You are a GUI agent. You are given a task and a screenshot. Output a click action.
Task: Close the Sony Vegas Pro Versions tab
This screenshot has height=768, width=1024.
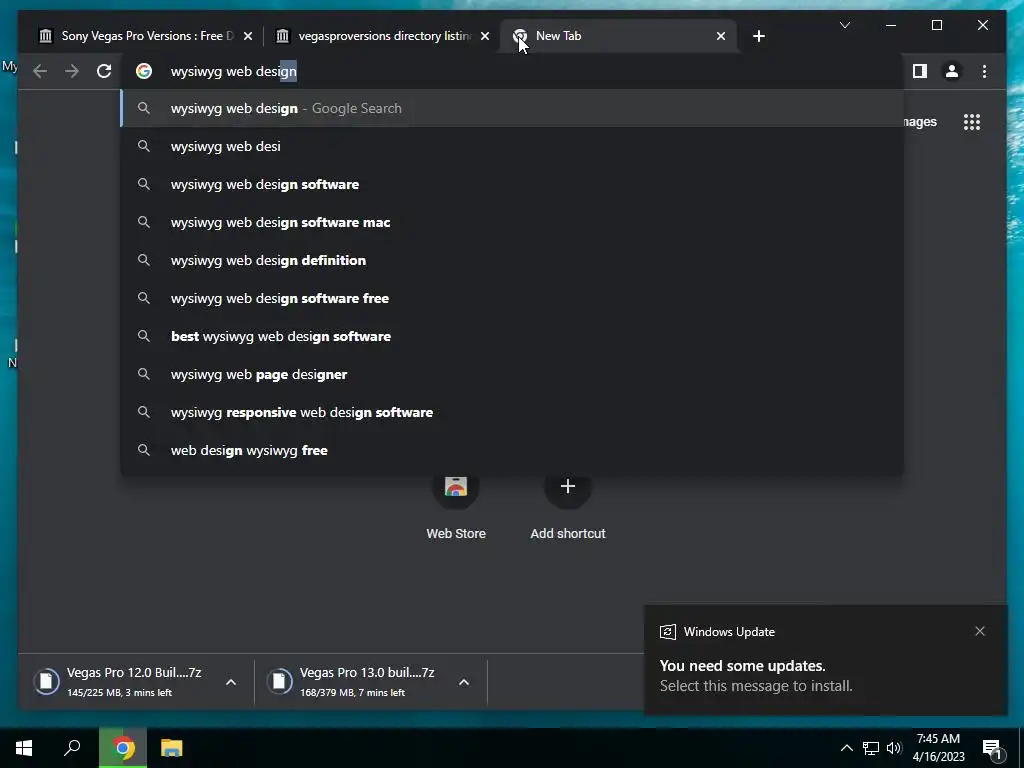point(248,36)
